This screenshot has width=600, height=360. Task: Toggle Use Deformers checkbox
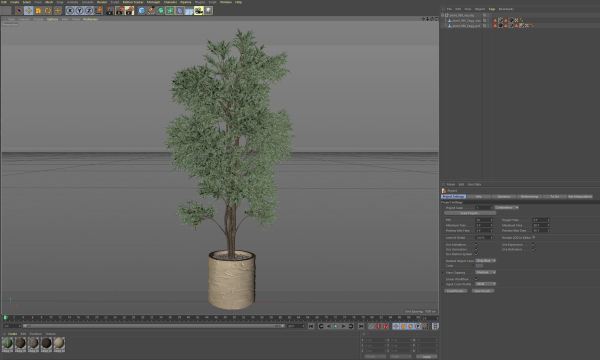coord(533,249)
